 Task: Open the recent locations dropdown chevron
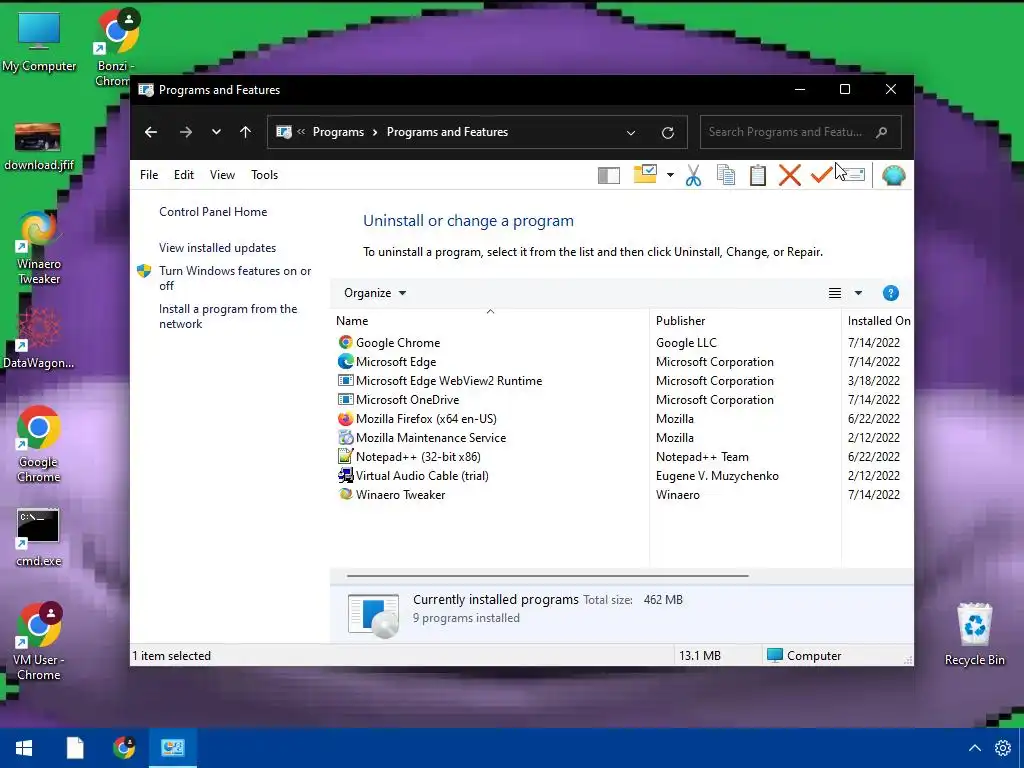click(216, 132)
